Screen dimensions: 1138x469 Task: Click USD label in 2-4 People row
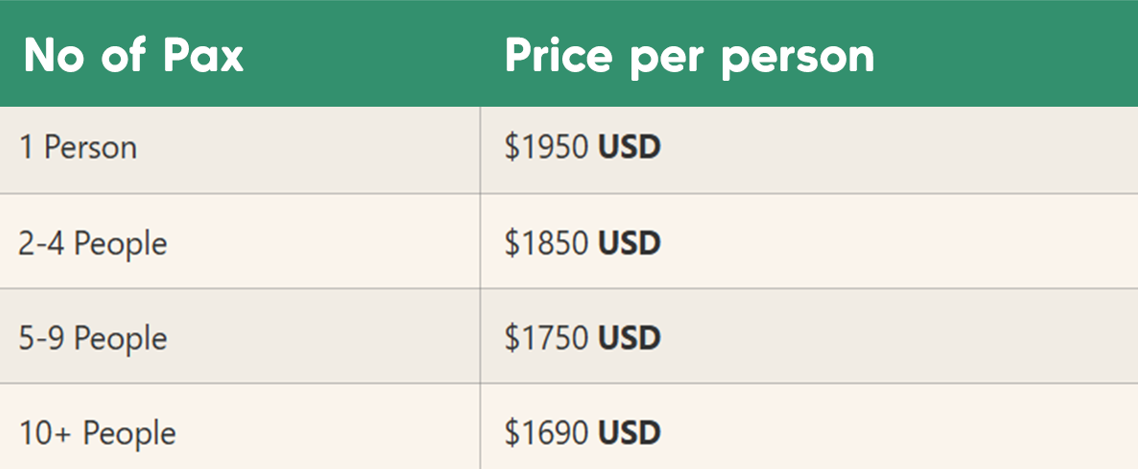coord(629,243)
